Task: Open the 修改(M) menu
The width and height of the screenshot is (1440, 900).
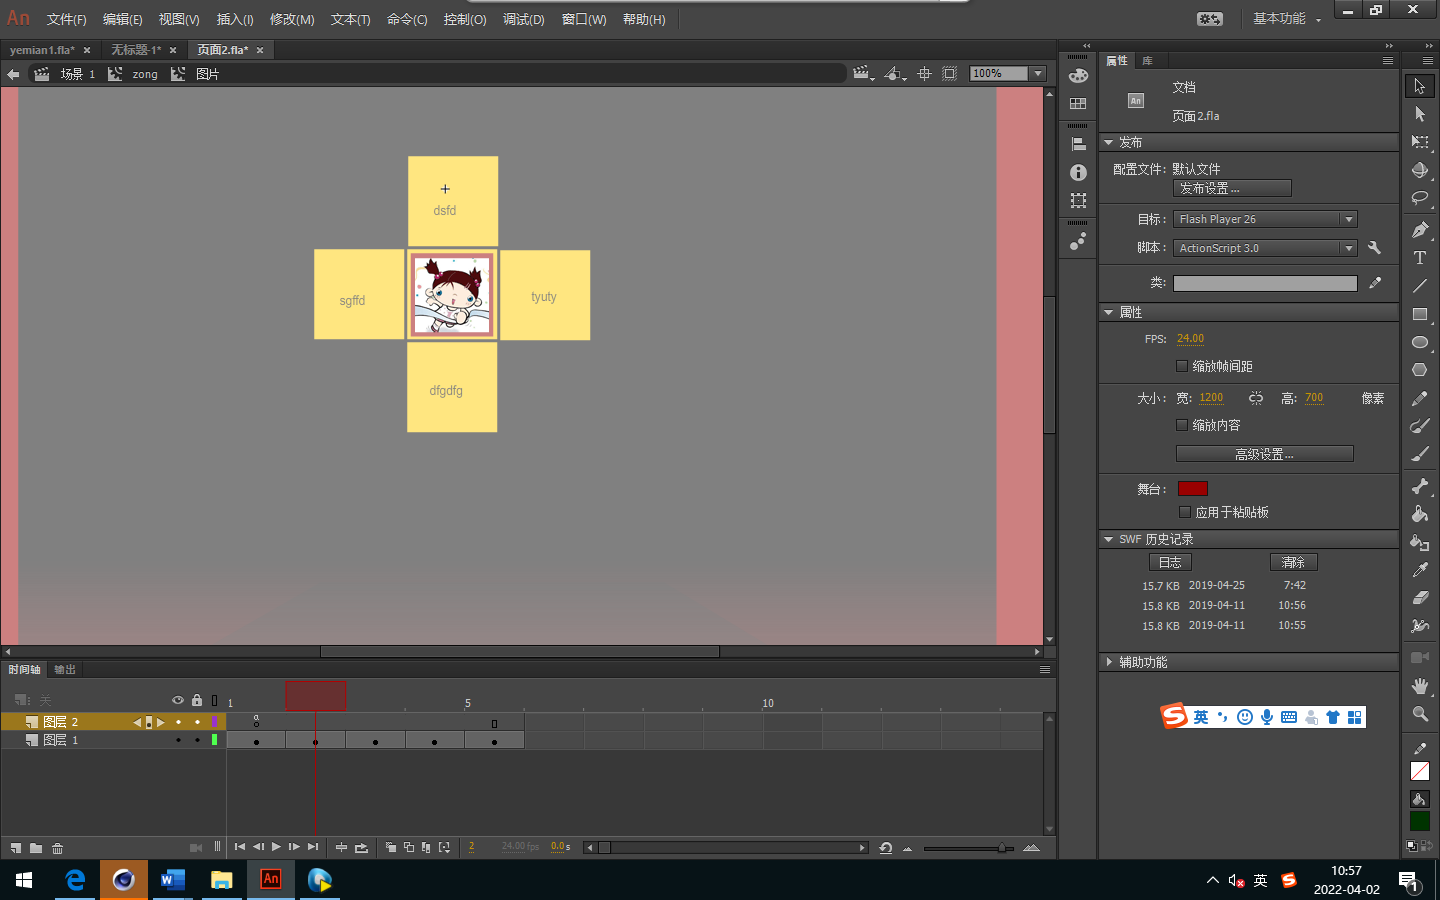Action: point(292,19)
